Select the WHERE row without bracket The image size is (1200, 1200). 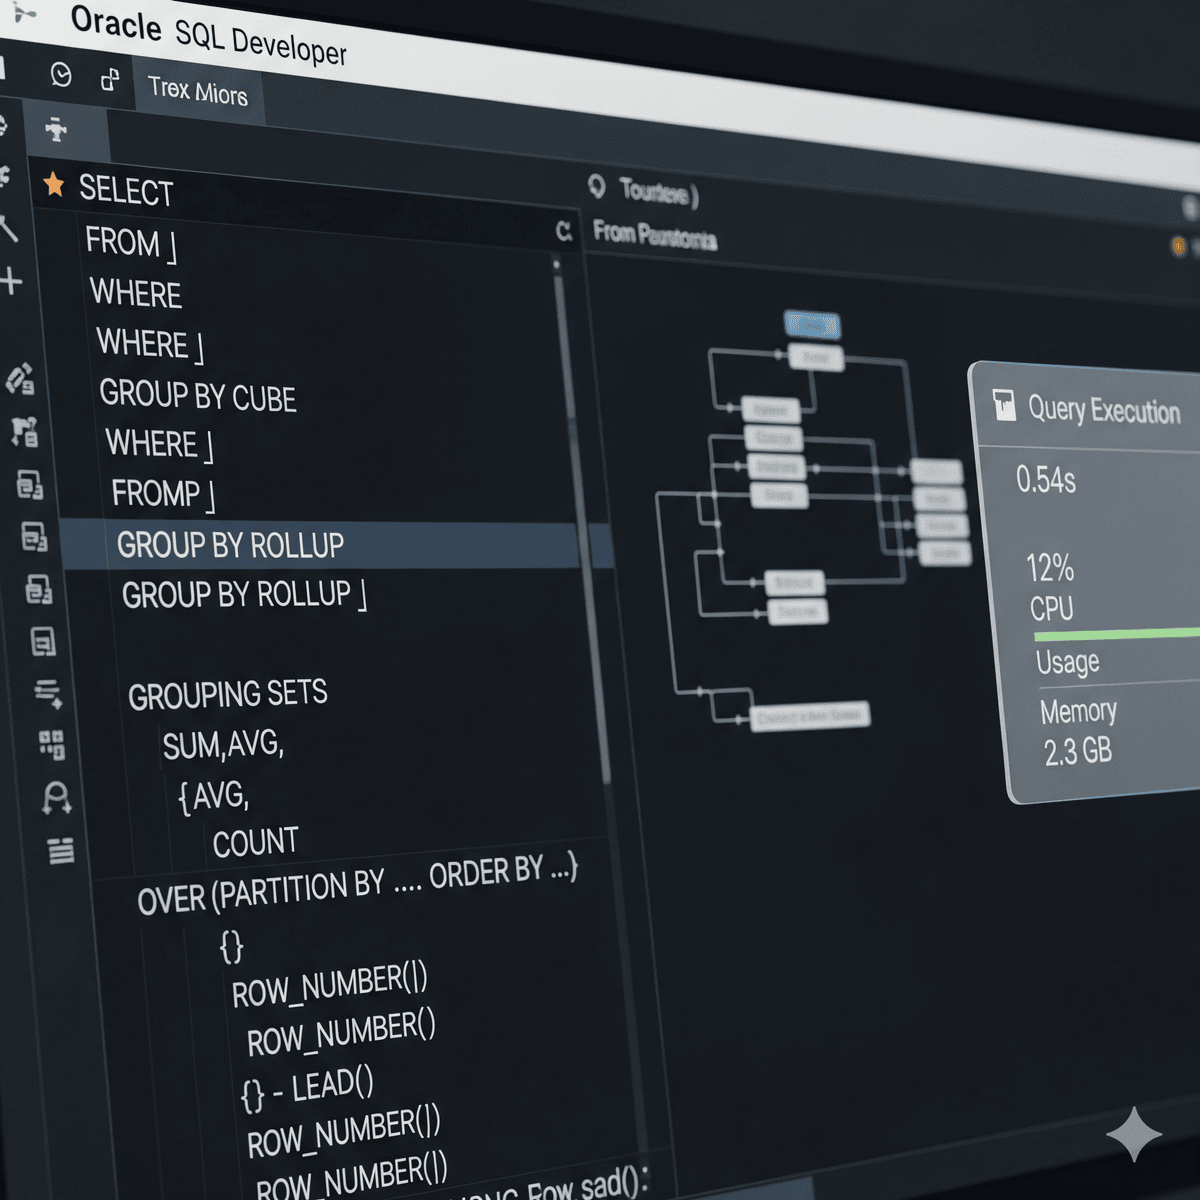click(136, 293)
